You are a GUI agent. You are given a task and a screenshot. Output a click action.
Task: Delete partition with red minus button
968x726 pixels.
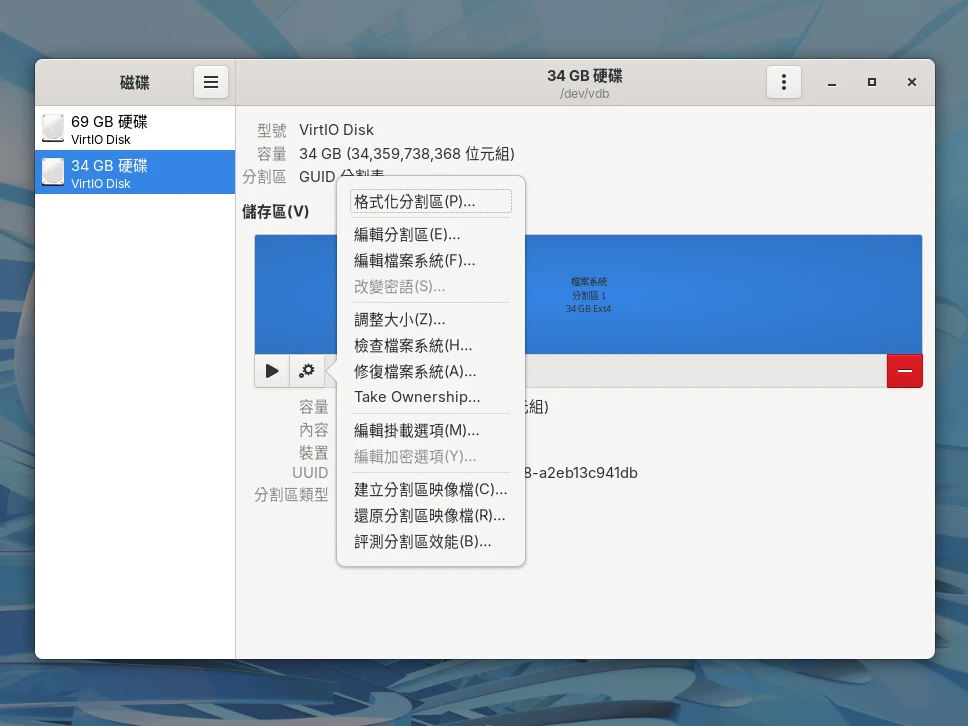(x=904, y=371)
